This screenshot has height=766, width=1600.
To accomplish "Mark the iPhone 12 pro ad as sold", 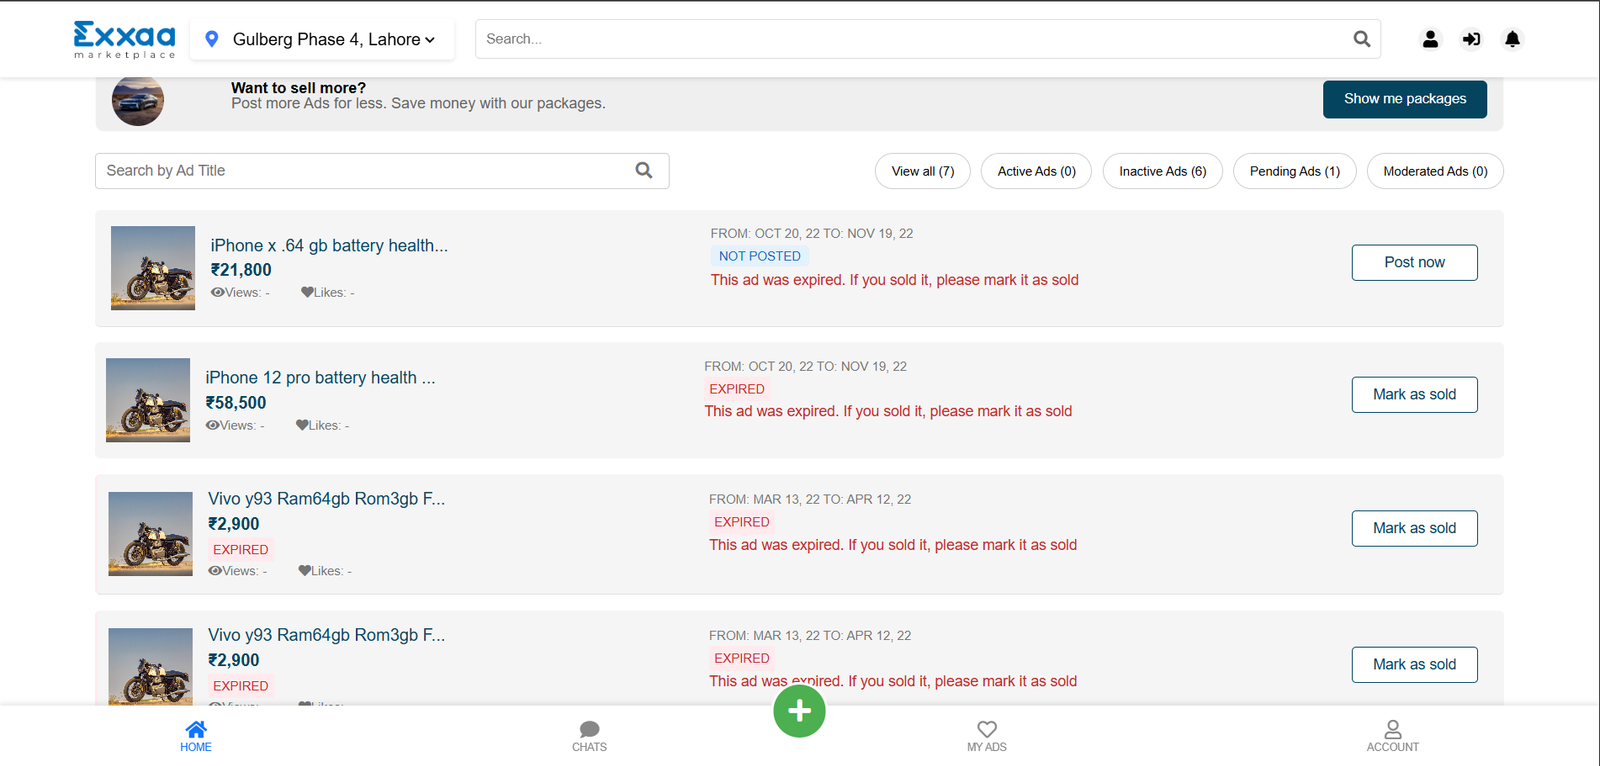I will (x=1414, y=395).
